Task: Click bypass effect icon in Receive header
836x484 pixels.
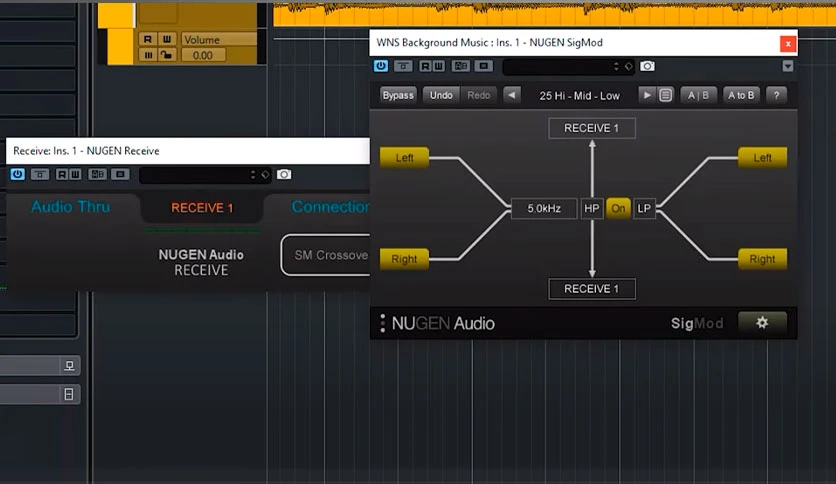Action: tap(40, 174)
